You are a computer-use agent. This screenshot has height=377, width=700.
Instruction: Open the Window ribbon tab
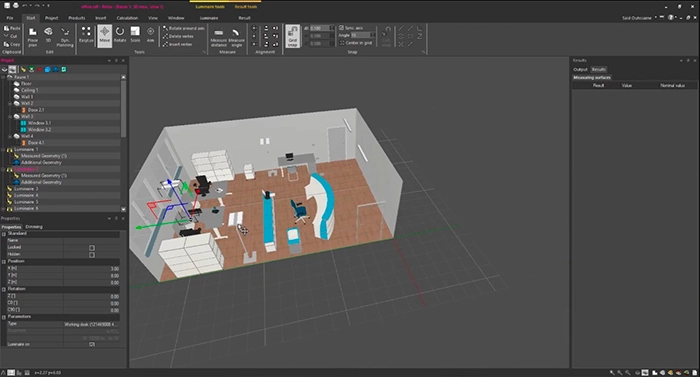pos(176,18)
